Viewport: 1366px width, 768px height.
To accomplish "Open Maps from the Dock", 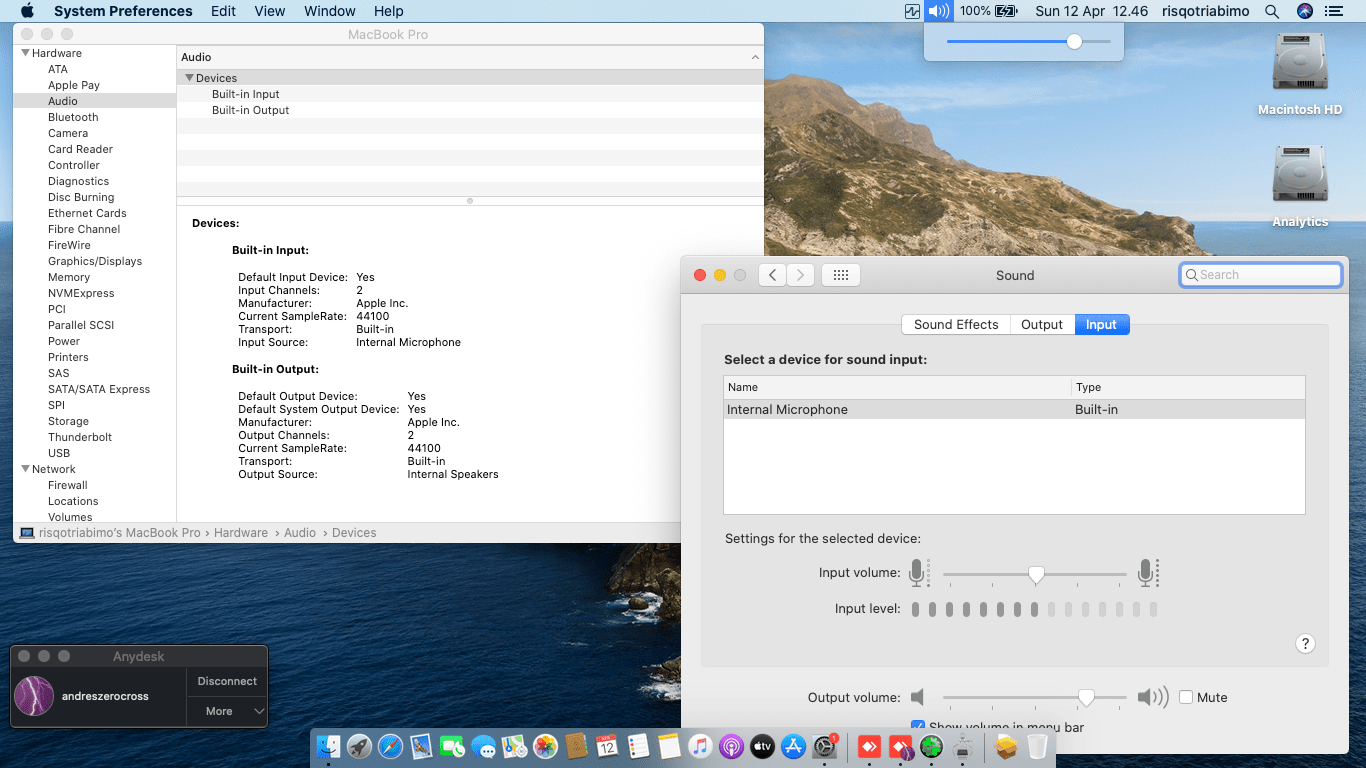I will tap(514, 746).
